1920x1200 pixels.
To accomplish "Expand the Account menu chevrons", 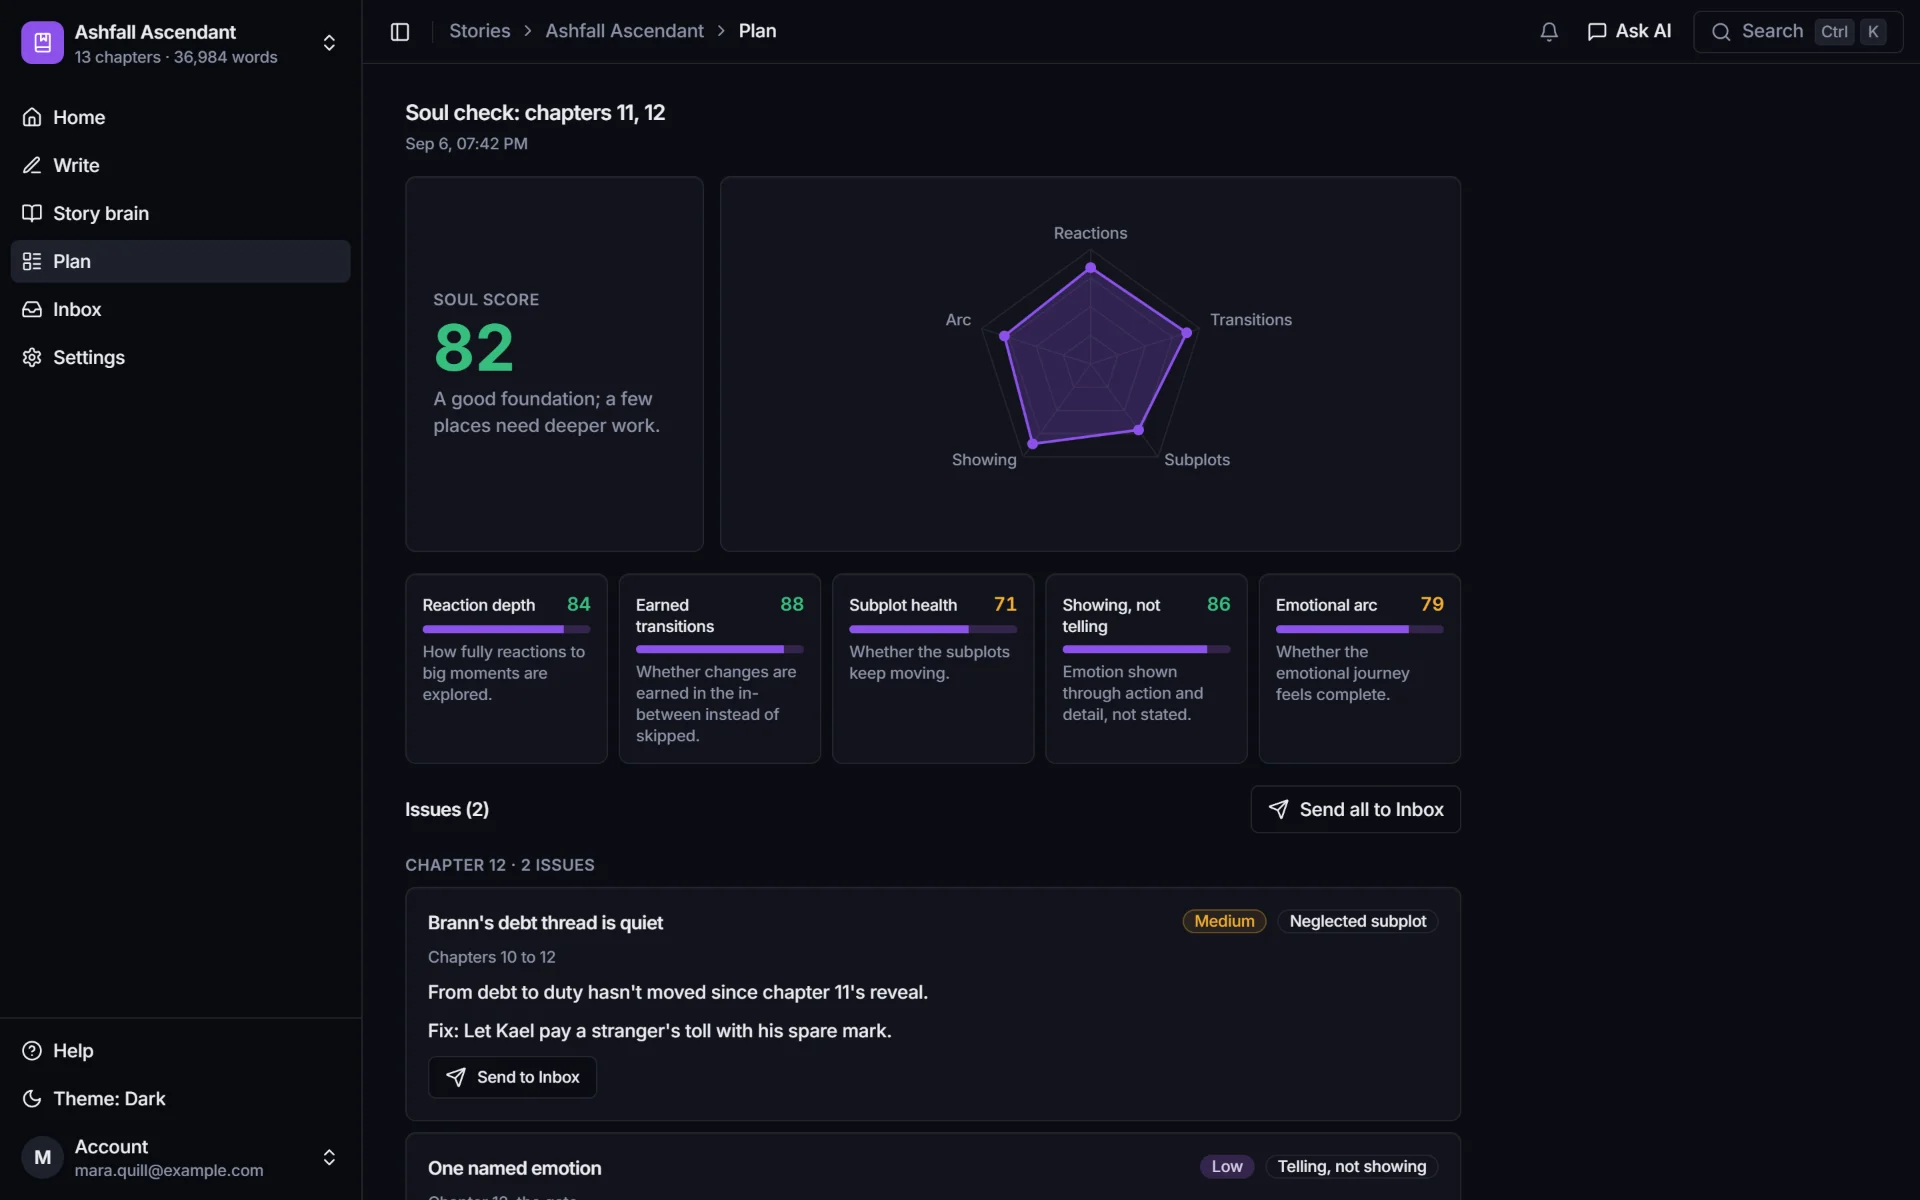I will 329,1157.
